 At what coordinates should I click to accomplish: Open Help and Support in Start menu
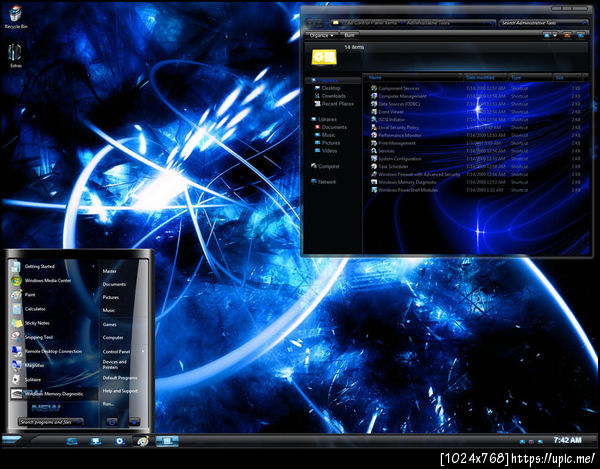(120, 391)
